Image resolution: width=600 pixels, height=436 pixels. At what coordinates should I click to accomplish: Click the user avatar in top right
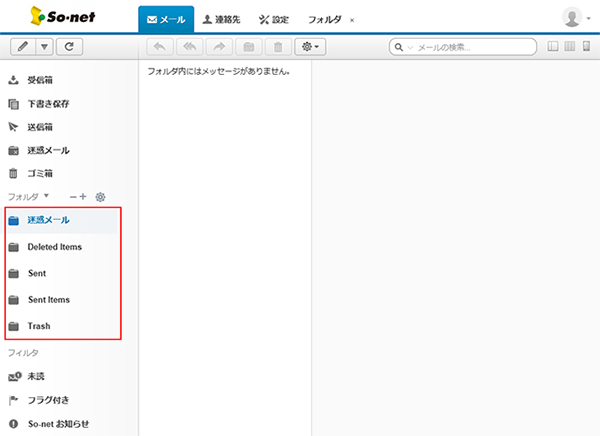pos(573,18)
